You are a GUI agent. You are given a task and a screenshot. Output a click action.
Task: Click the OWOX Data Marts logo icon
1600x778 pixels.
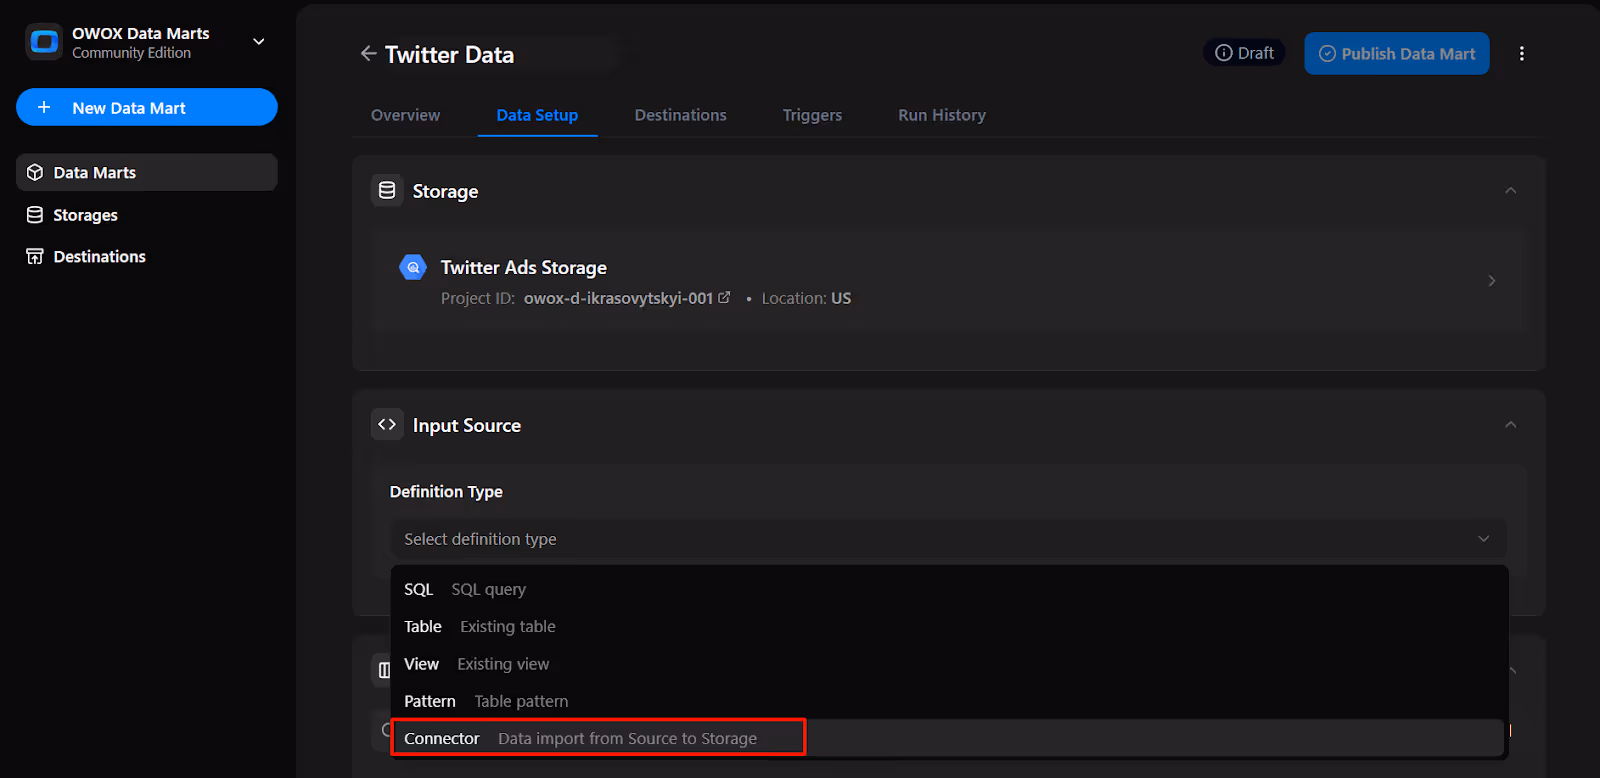(x=44, y=42)
